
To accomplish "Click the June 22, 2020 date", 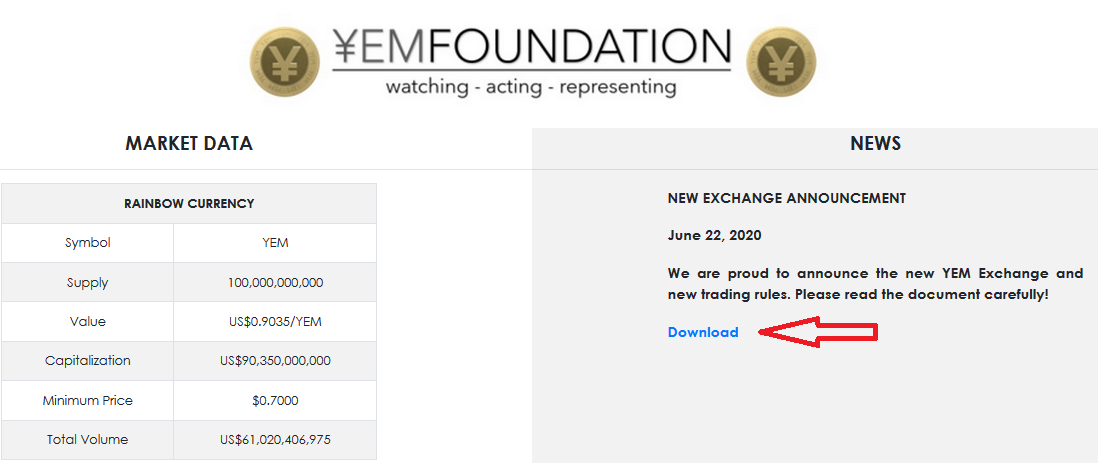I will [x=714, y=235].
